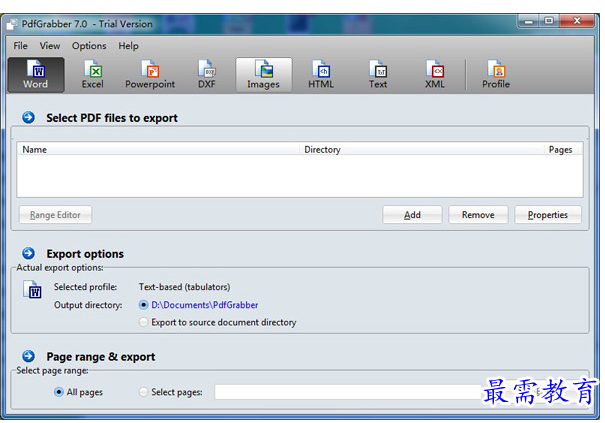Pick the HTML export format
The image size is (605, 423).
321,75
